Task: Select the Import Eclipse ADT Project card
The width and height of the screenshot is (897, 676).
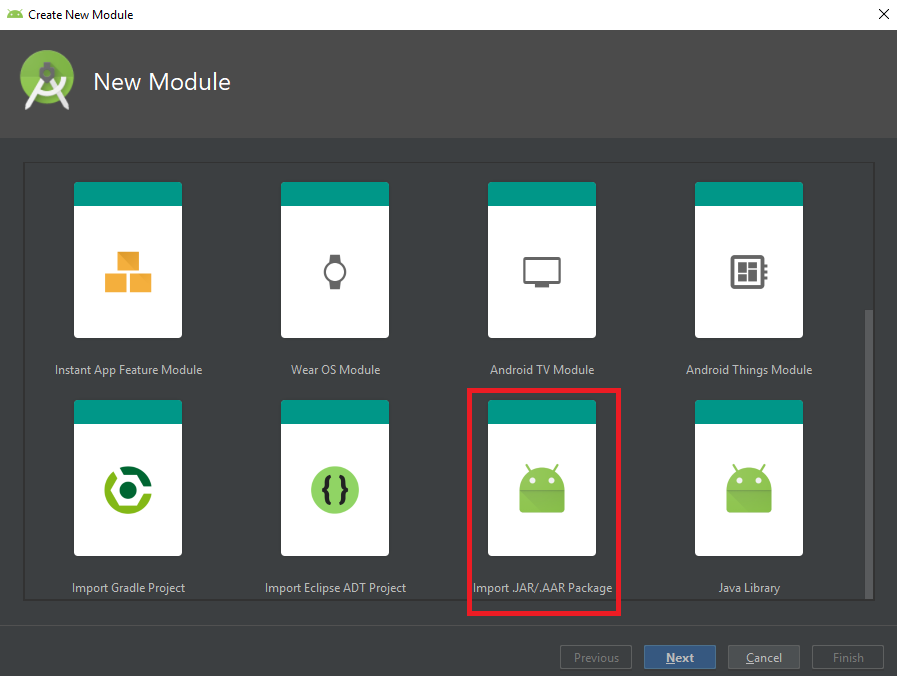Action: [335, 478]
